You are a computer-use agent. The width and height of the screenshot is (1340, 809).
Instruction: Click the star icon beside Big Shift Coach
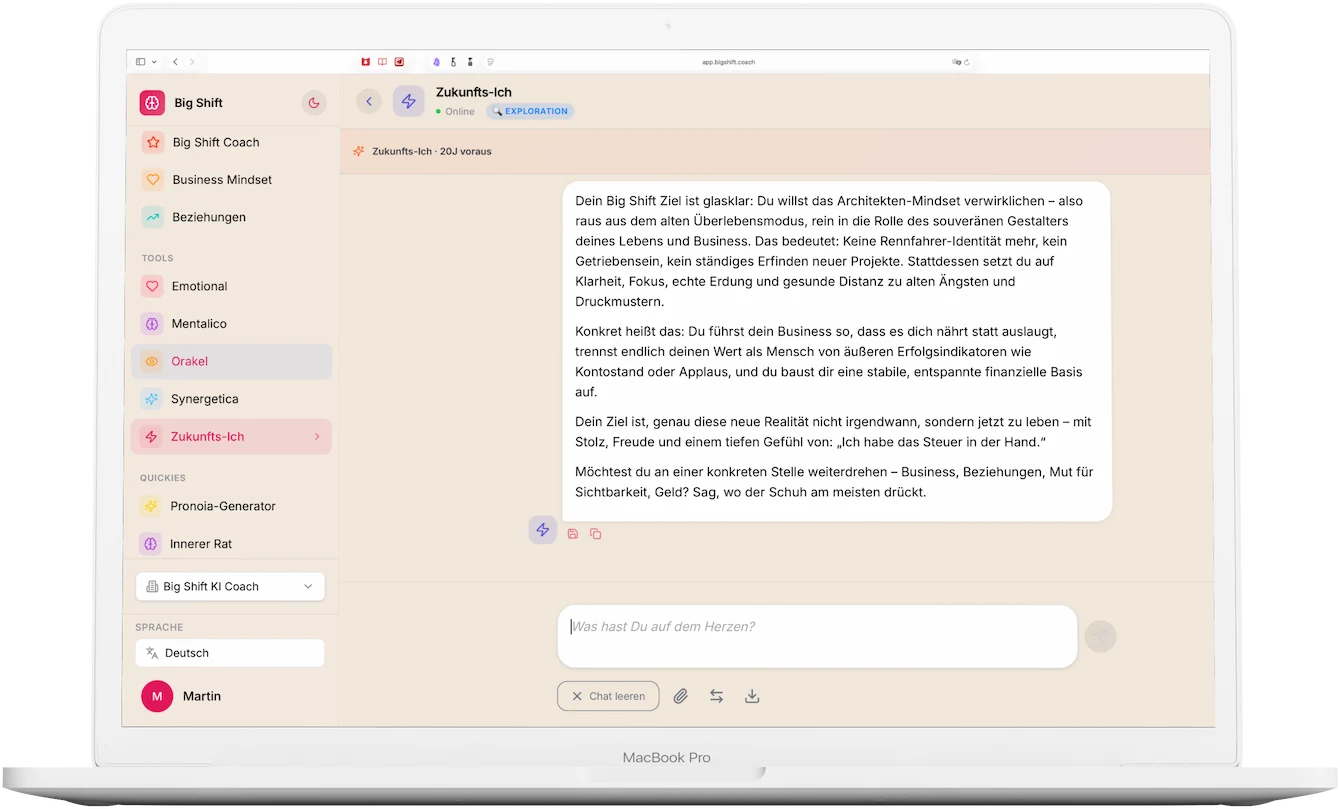[x=152, y=142]
